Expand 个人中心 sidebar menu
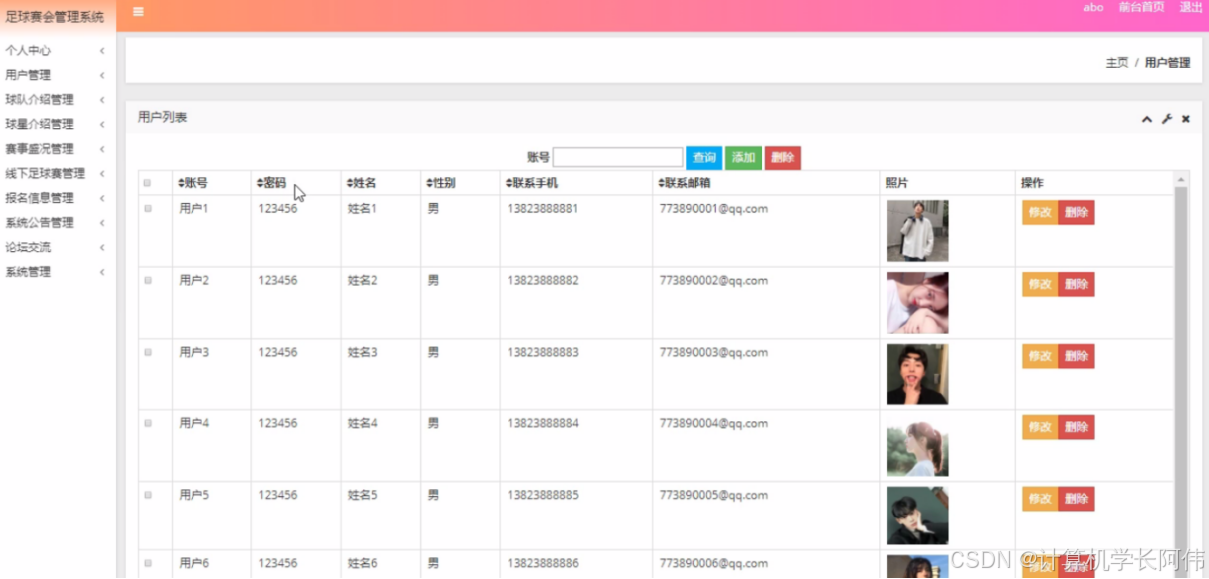This screenshot has width=1209, height=579. coord(55,50)
